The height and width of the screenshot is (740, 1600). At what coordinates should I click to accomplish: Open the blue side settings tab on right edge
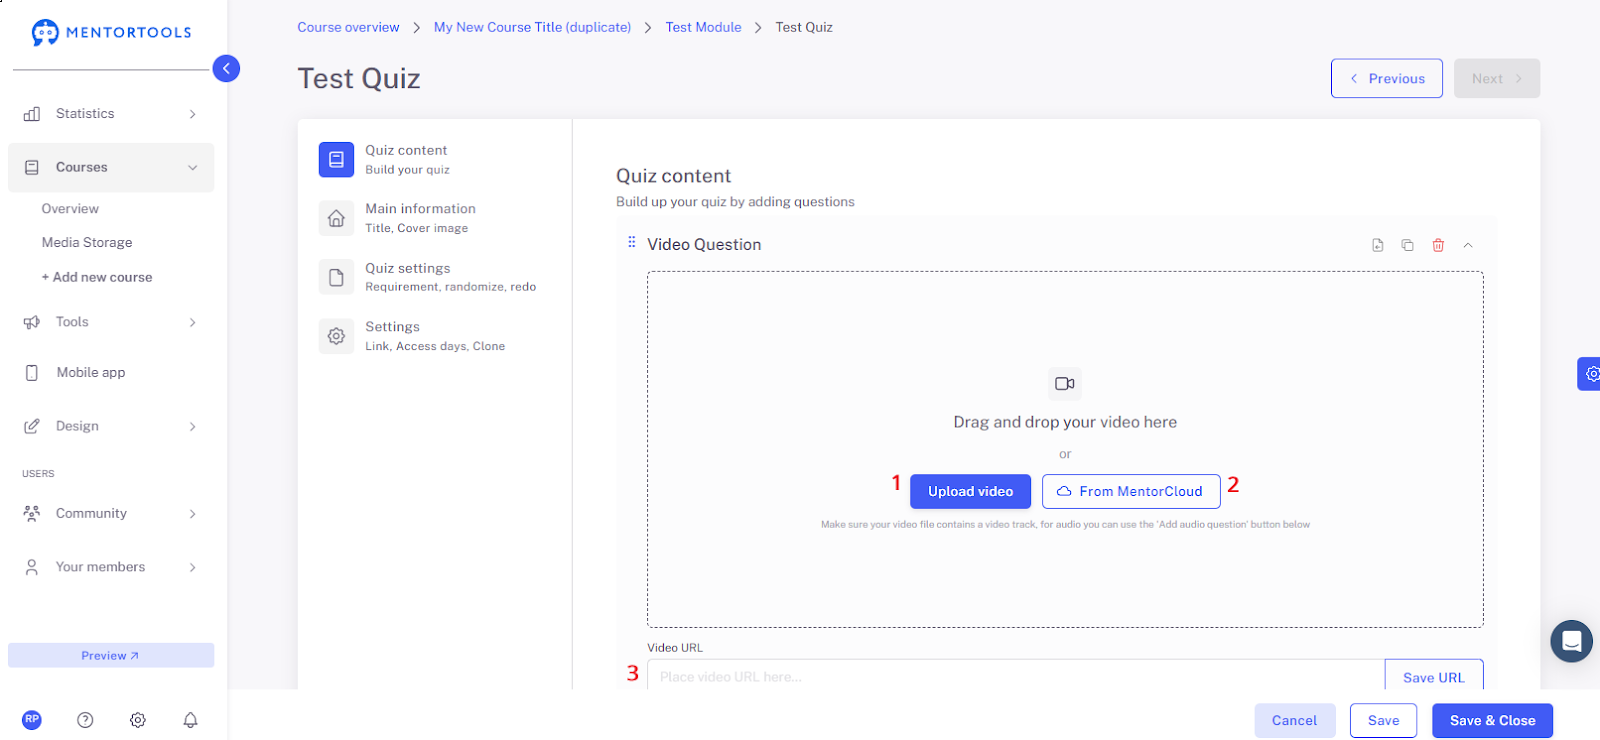click(x=1590, y=374)
